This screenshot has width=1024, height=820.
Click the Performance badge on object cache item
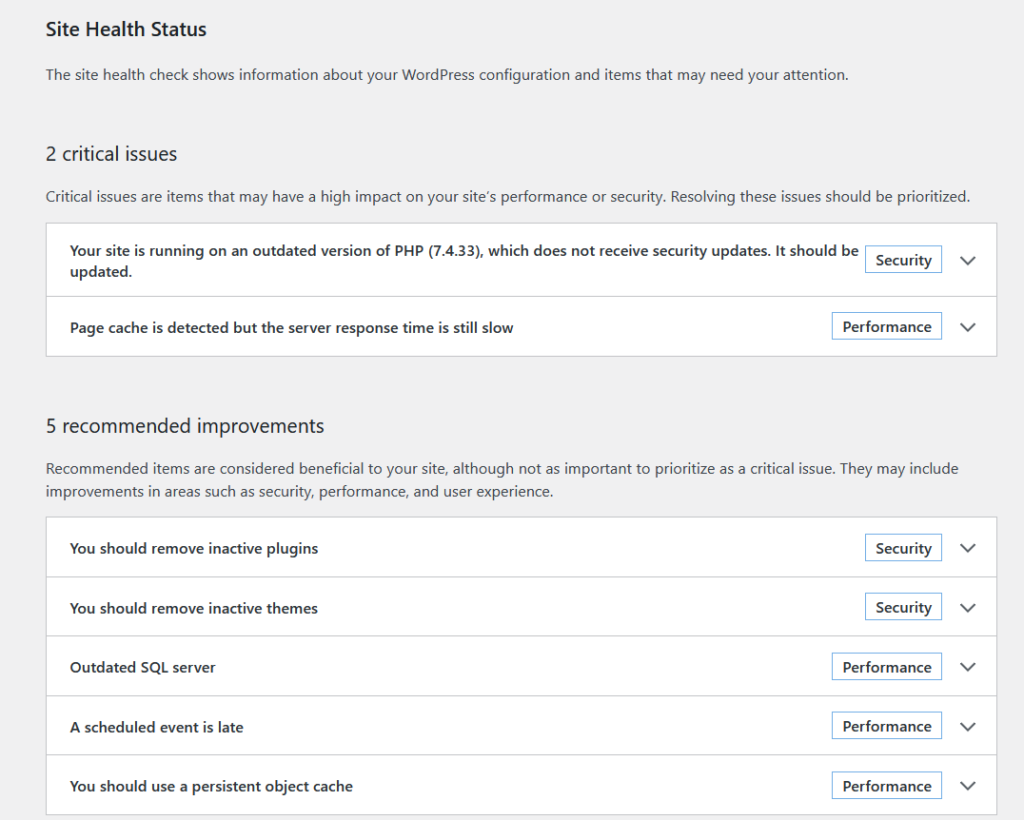point(886,785)
